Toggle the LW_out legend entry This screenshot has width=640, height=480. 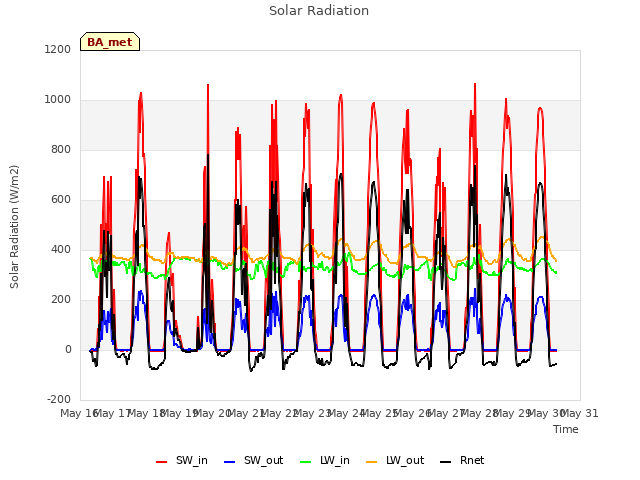395,460
